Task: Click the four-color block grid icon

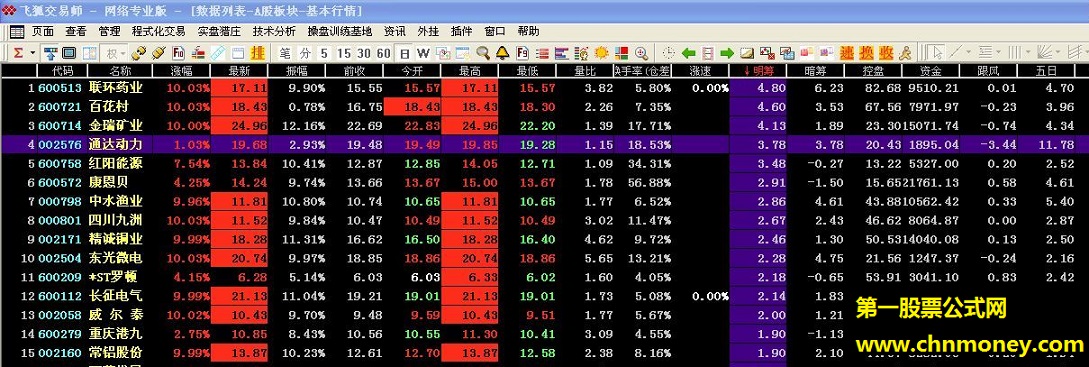Action: click(621, 53)
